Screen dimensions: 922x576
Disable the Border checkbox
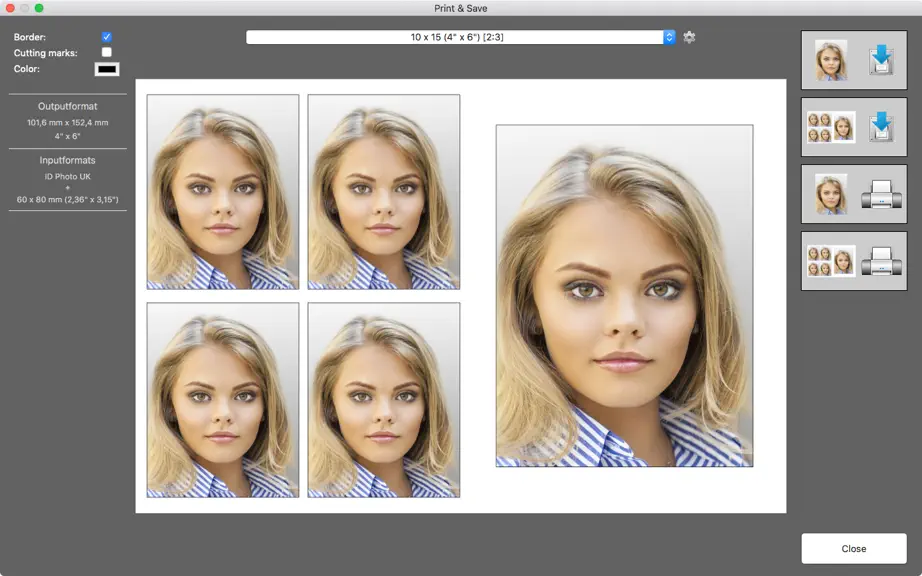point(106,36)
